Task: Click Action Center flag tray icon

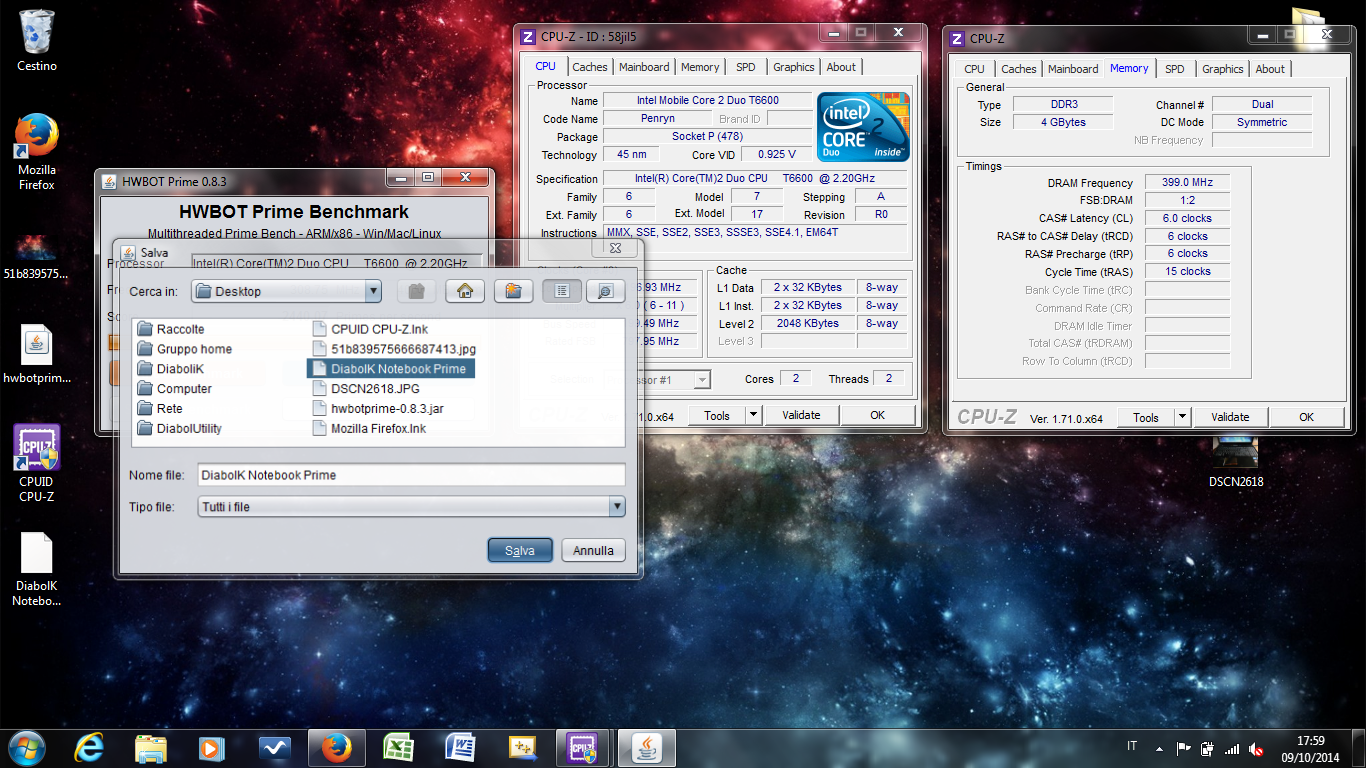Action: click(1183, 748)
